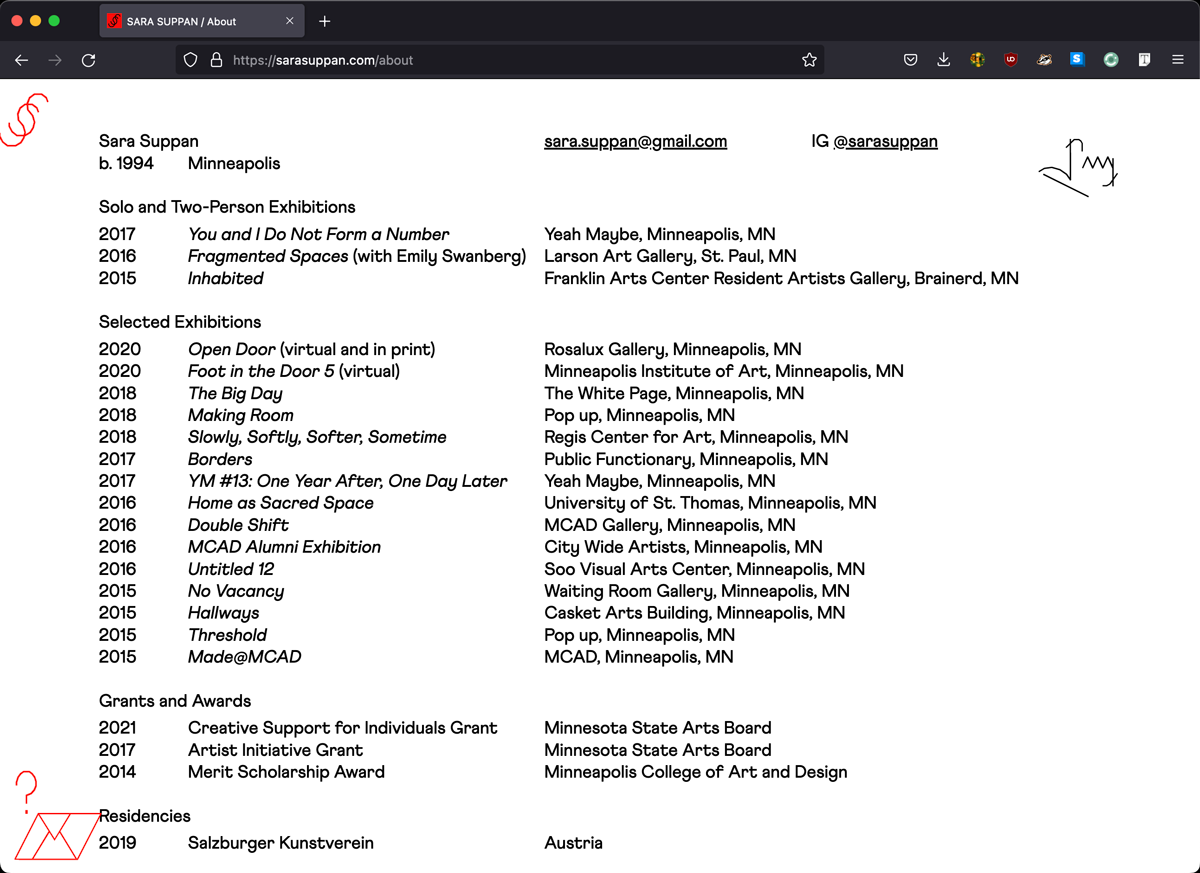Click the sara.suppan@gmail.com email link

pos(635,141)
